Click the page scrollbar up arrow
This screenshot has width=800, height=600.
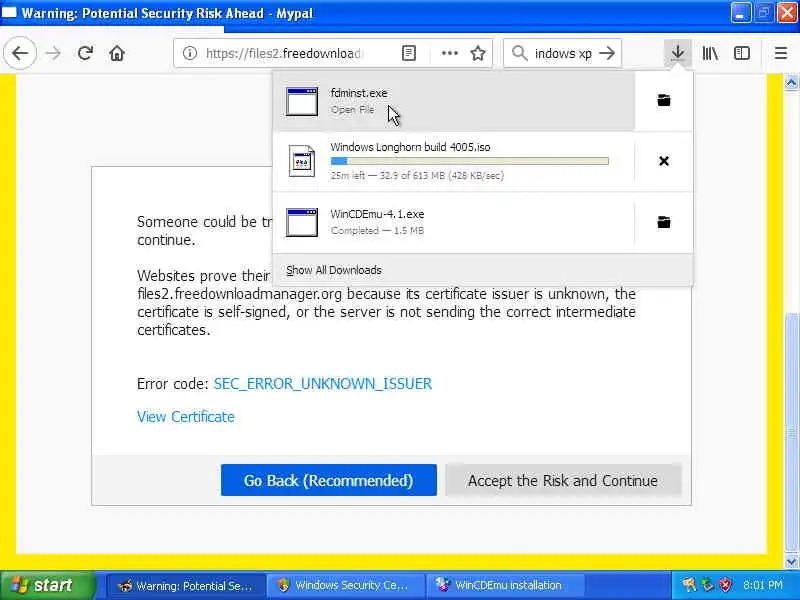click(x=791, y=82)
